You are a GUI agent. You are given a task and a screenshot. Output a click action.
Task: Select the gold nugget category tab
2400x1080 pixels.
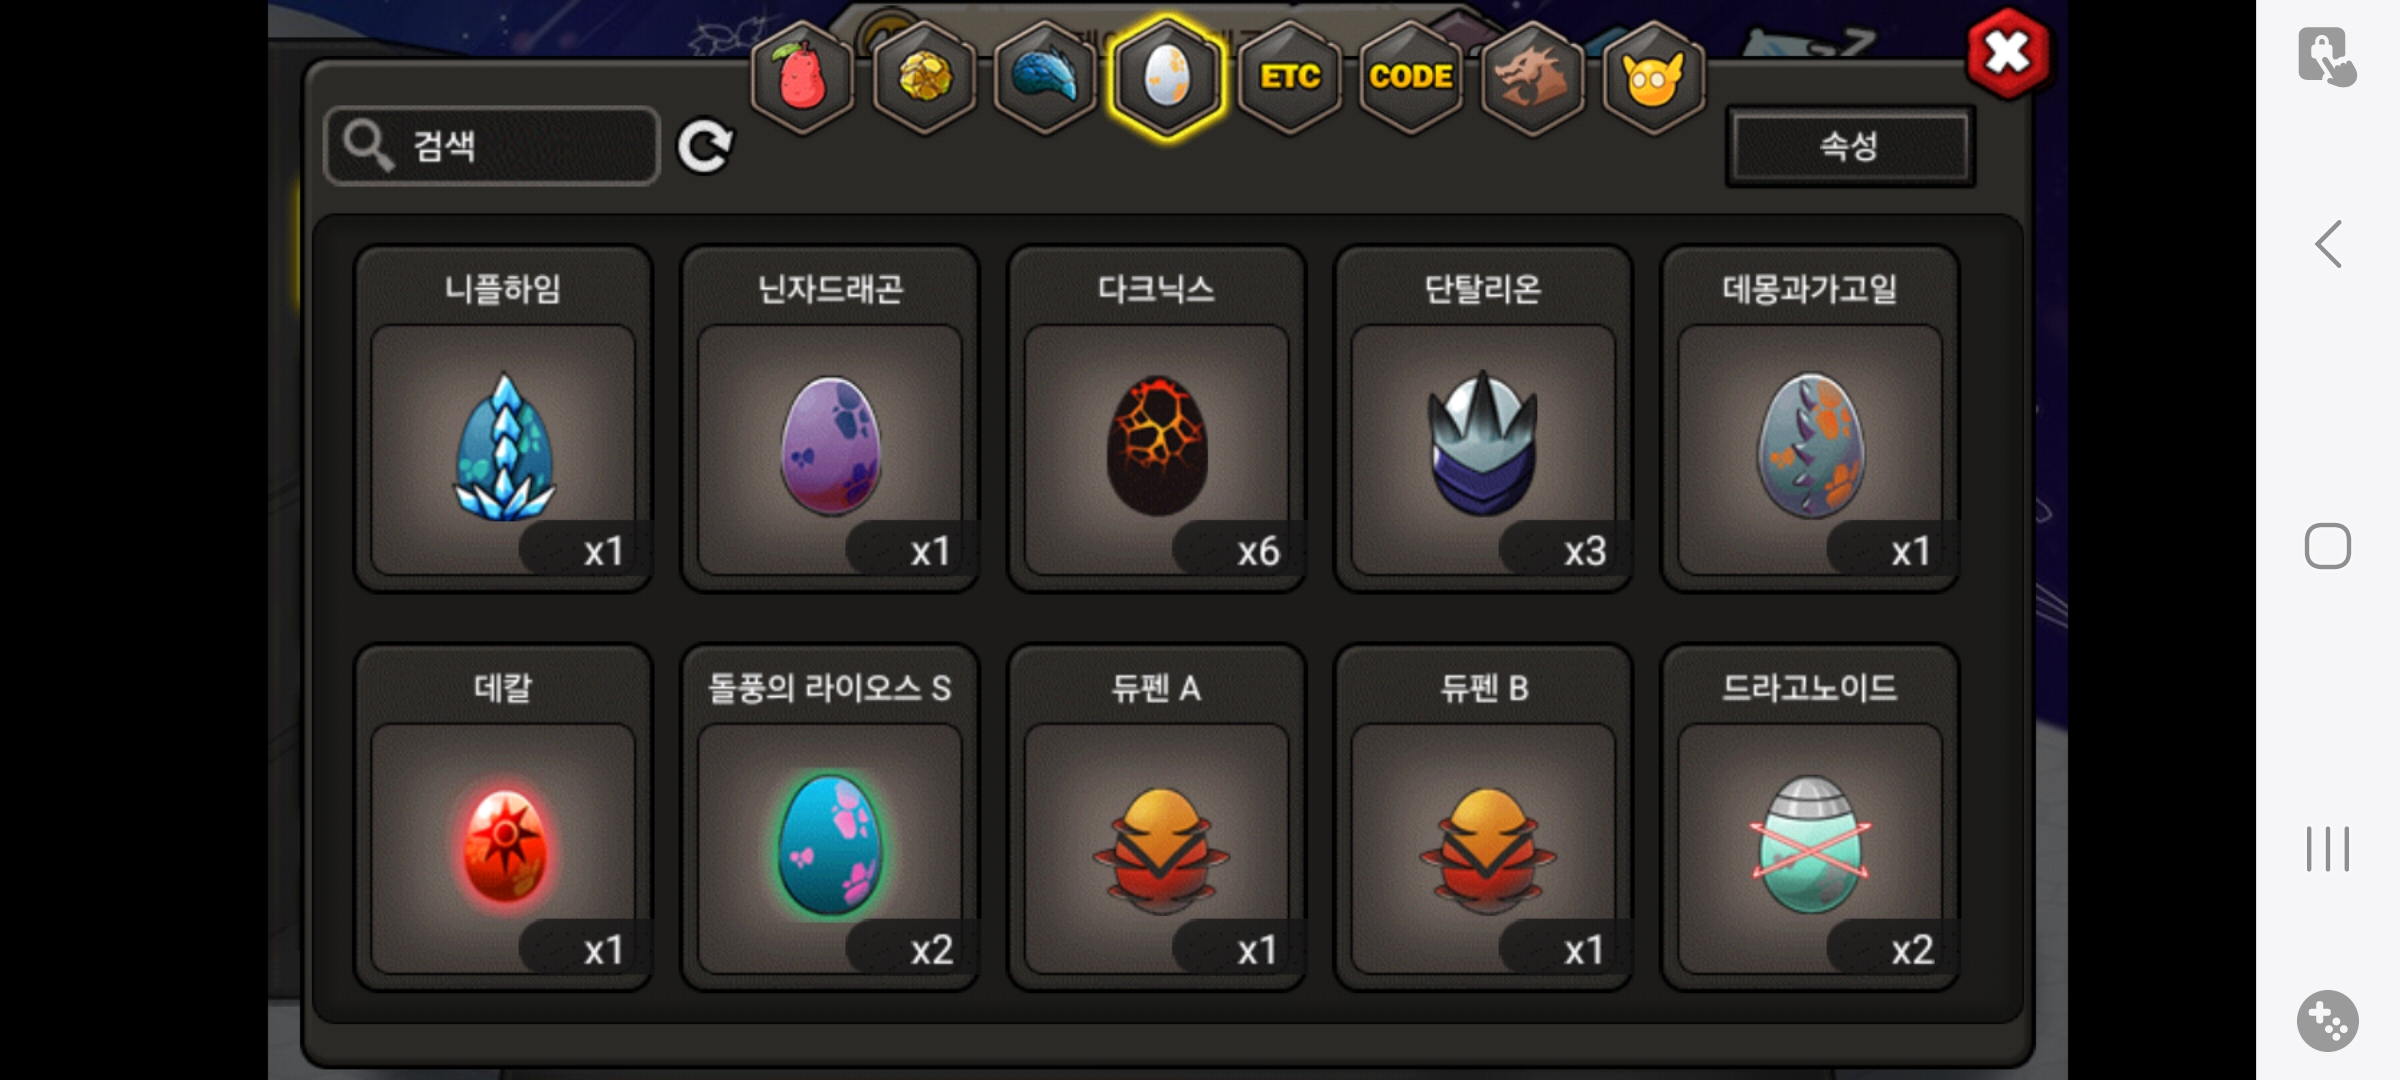point(924,77)
